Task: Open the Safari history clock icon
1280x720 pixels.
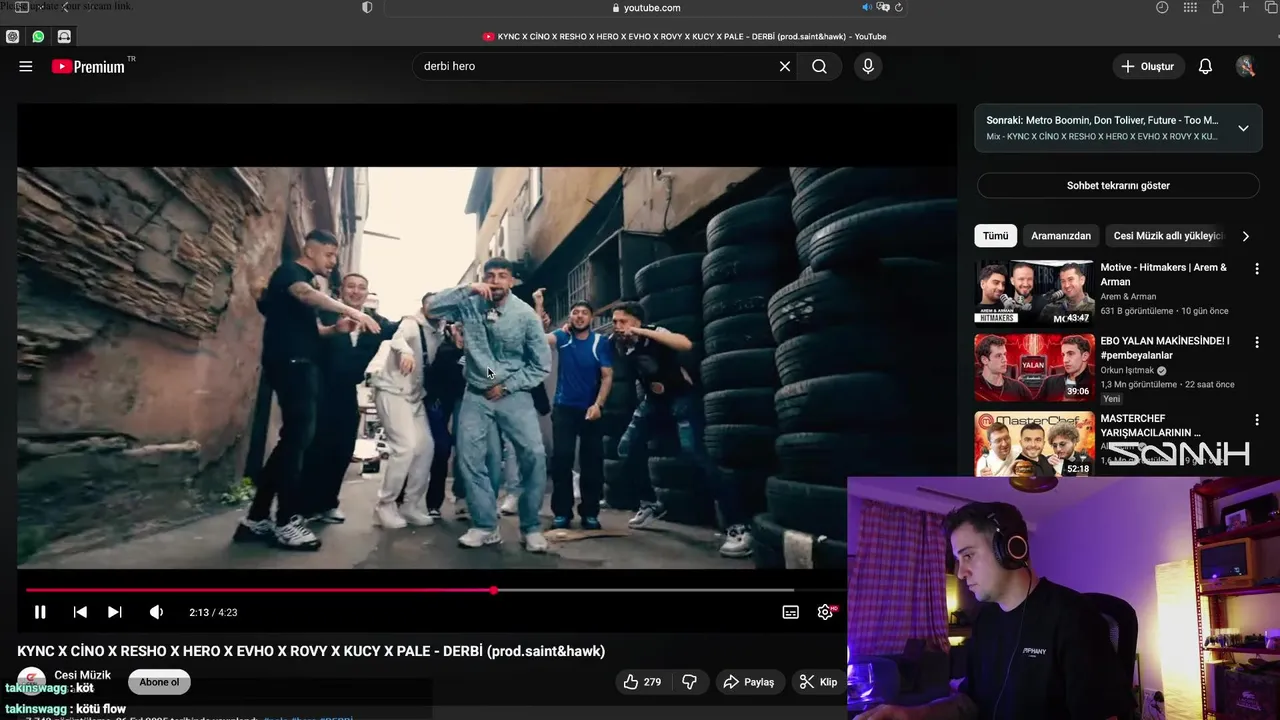Action: (x=1162, y=7)
